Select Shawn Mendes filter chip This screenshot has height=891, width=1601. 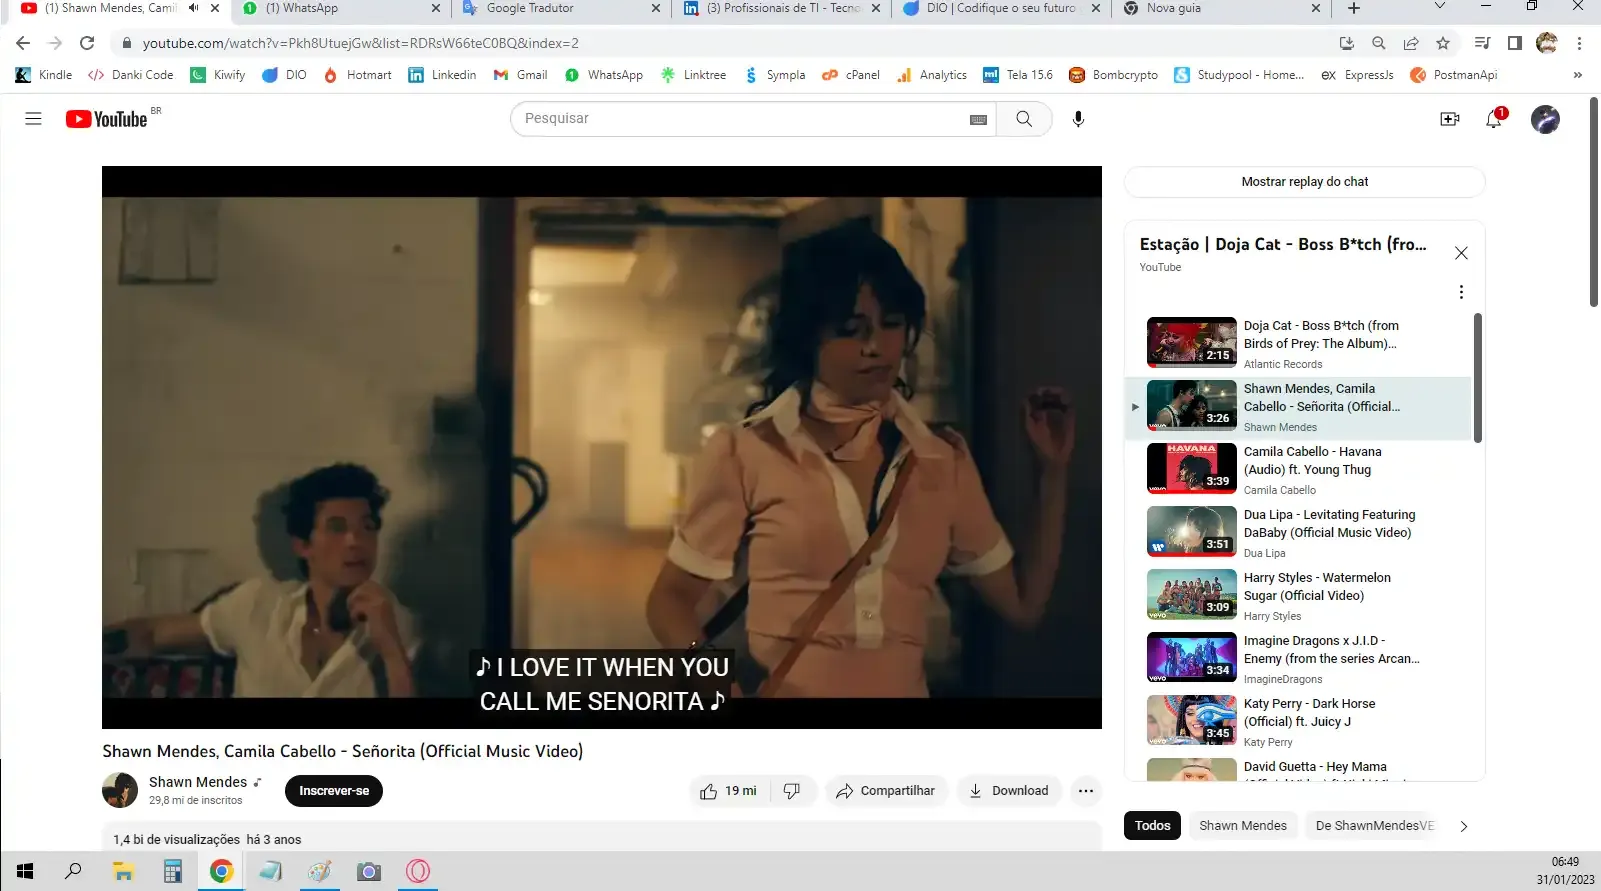[1243, 826]
